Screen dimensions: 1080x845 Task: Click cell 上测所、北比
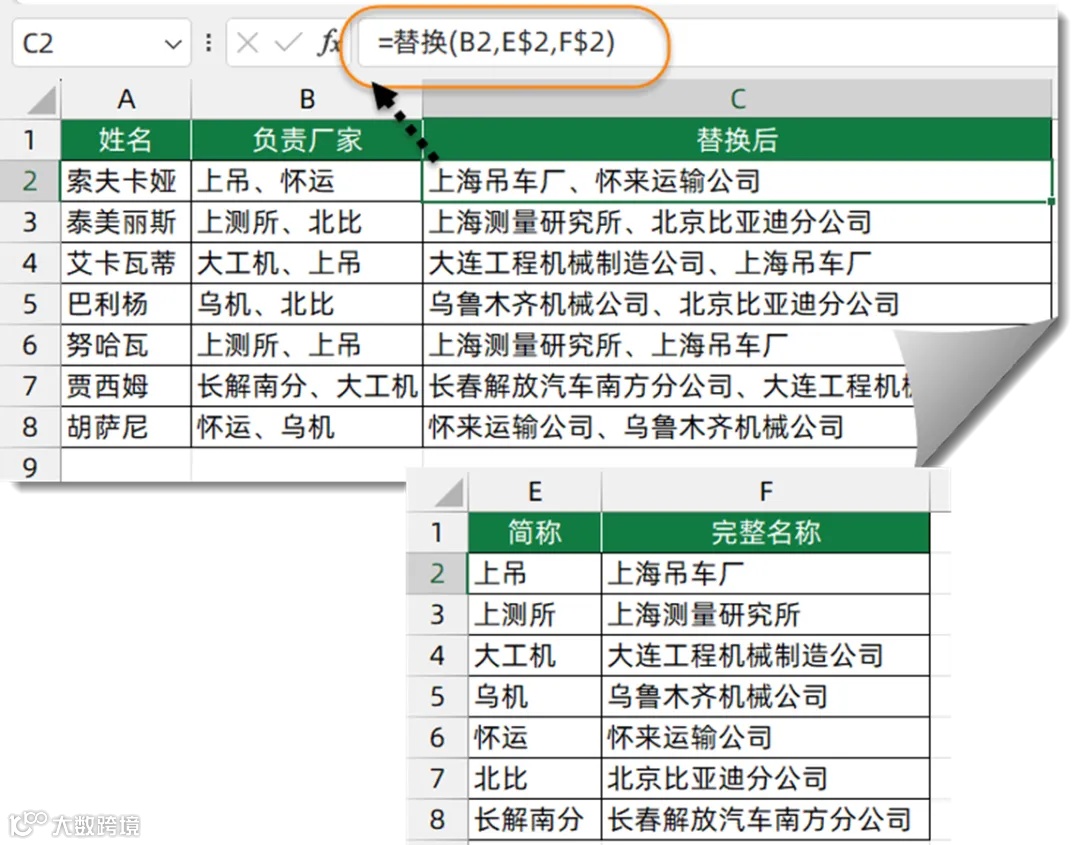pyautogui.click(x=307, y=222)
